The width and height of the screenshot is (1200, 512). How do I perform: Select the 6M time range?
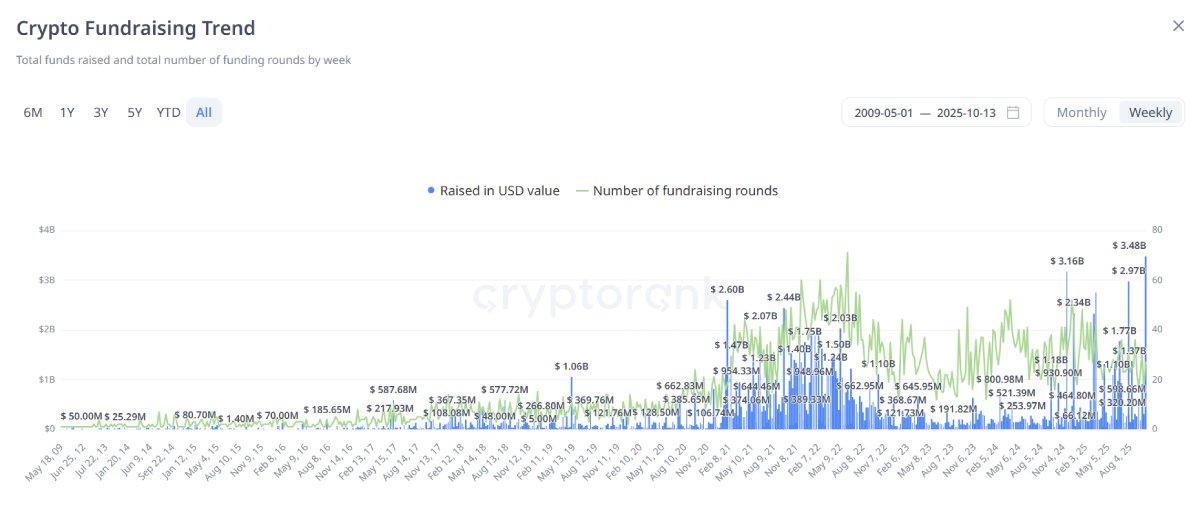coord(33,112)
